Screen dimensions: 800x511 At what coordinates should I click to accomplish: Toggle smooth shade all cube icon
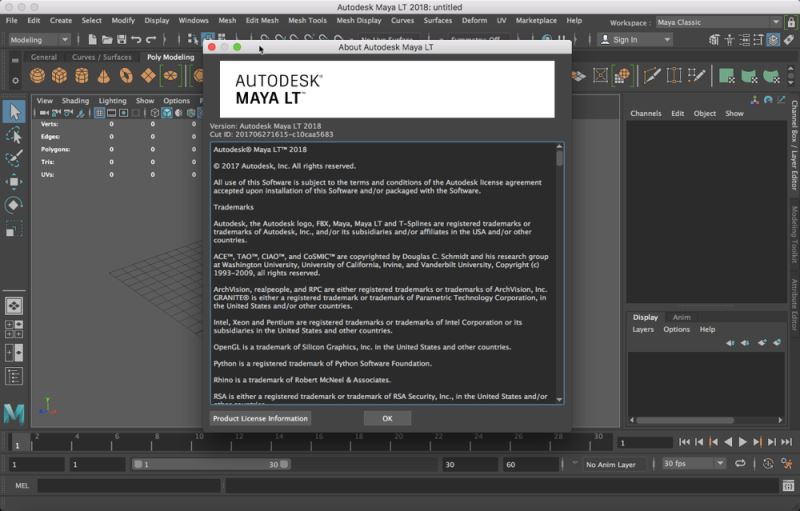click(x=167, y=113)
